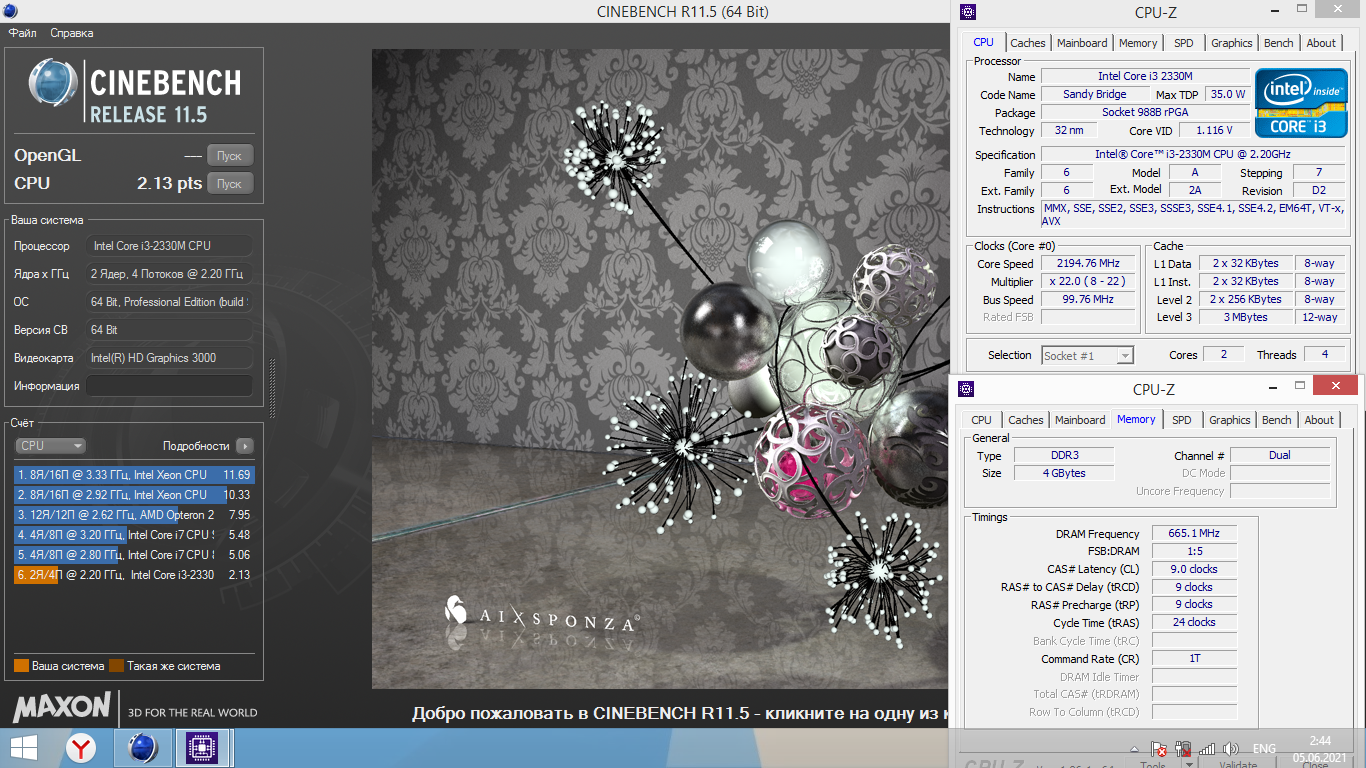Open CPU ranking type dropdown
The image size is (1366, 768).
(x=50, y=446)
